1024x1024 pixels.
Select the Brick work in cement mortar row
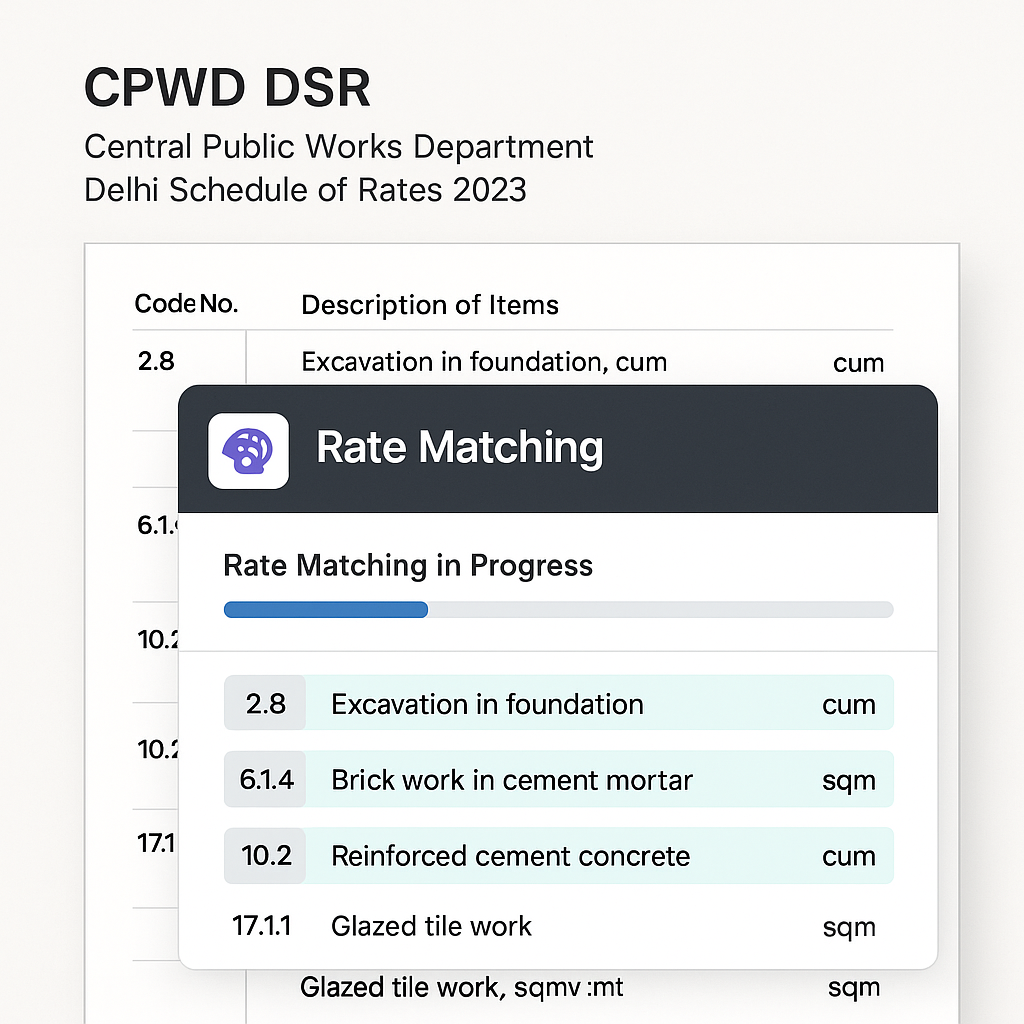pos(558,779)
